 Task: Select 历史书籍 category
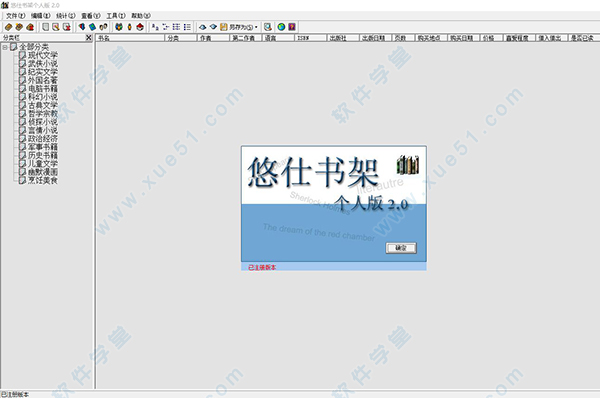[x=42, y=155]
